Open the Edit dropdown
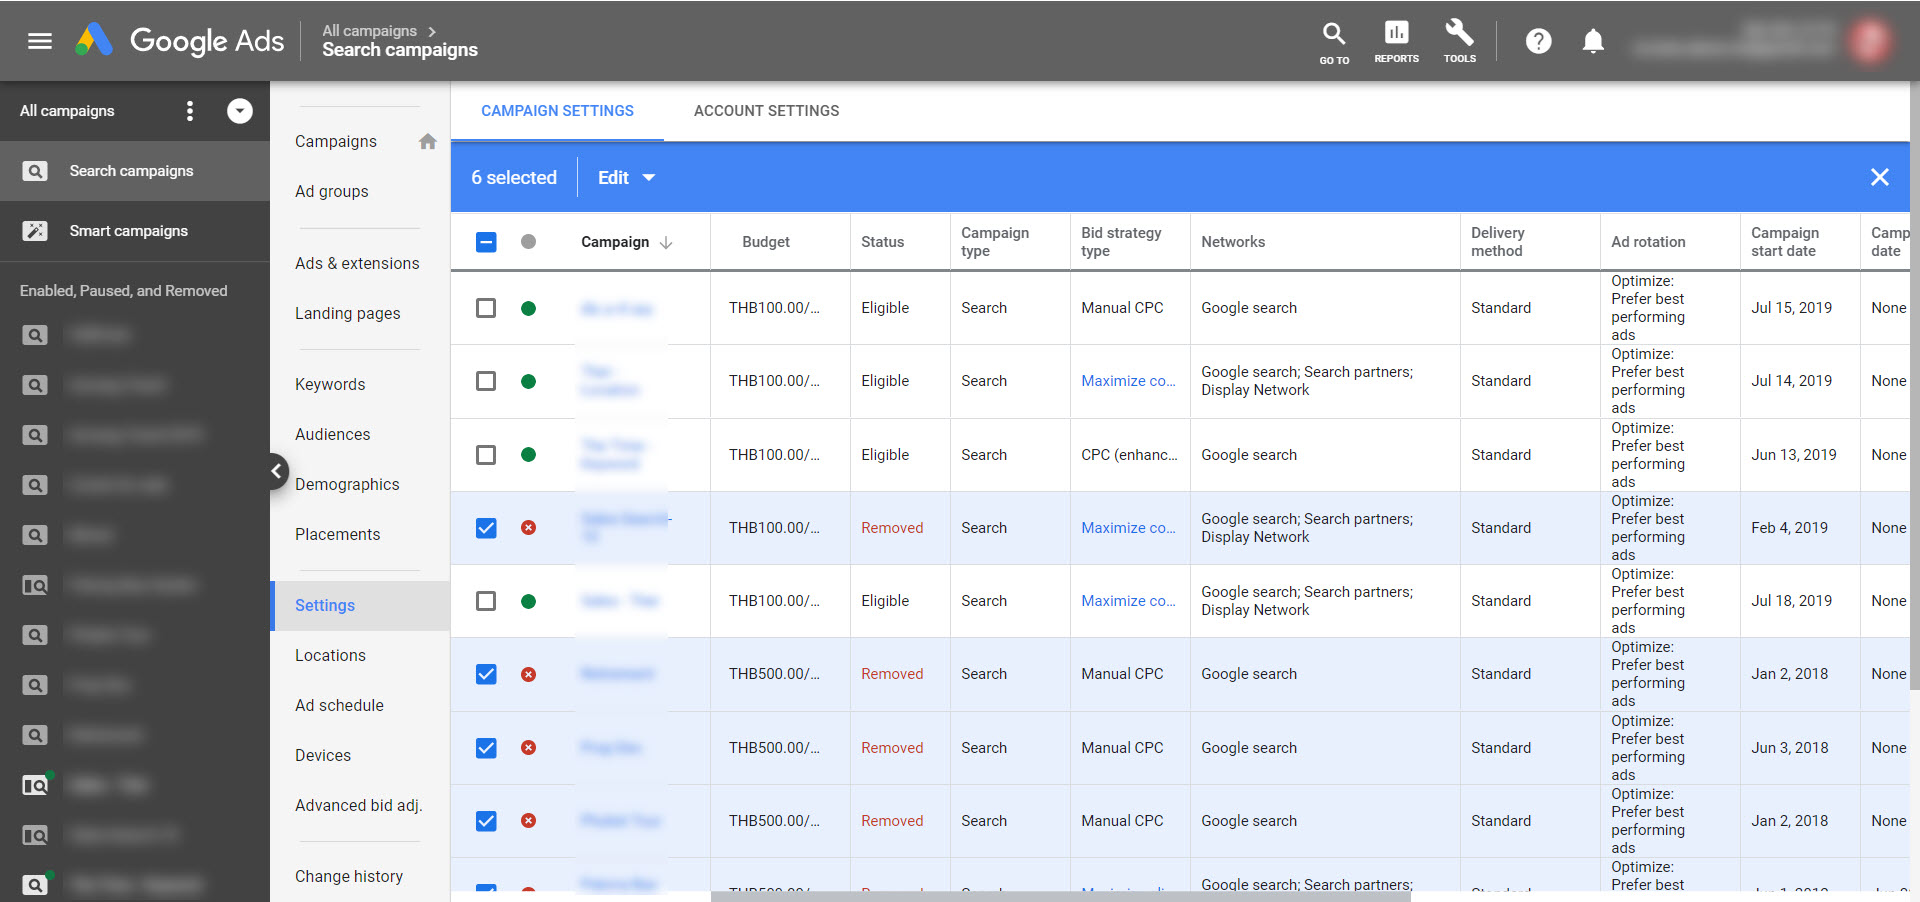The width and height of the screenshot is (1920, 902). pyautogui.click(x=626, y=177)
